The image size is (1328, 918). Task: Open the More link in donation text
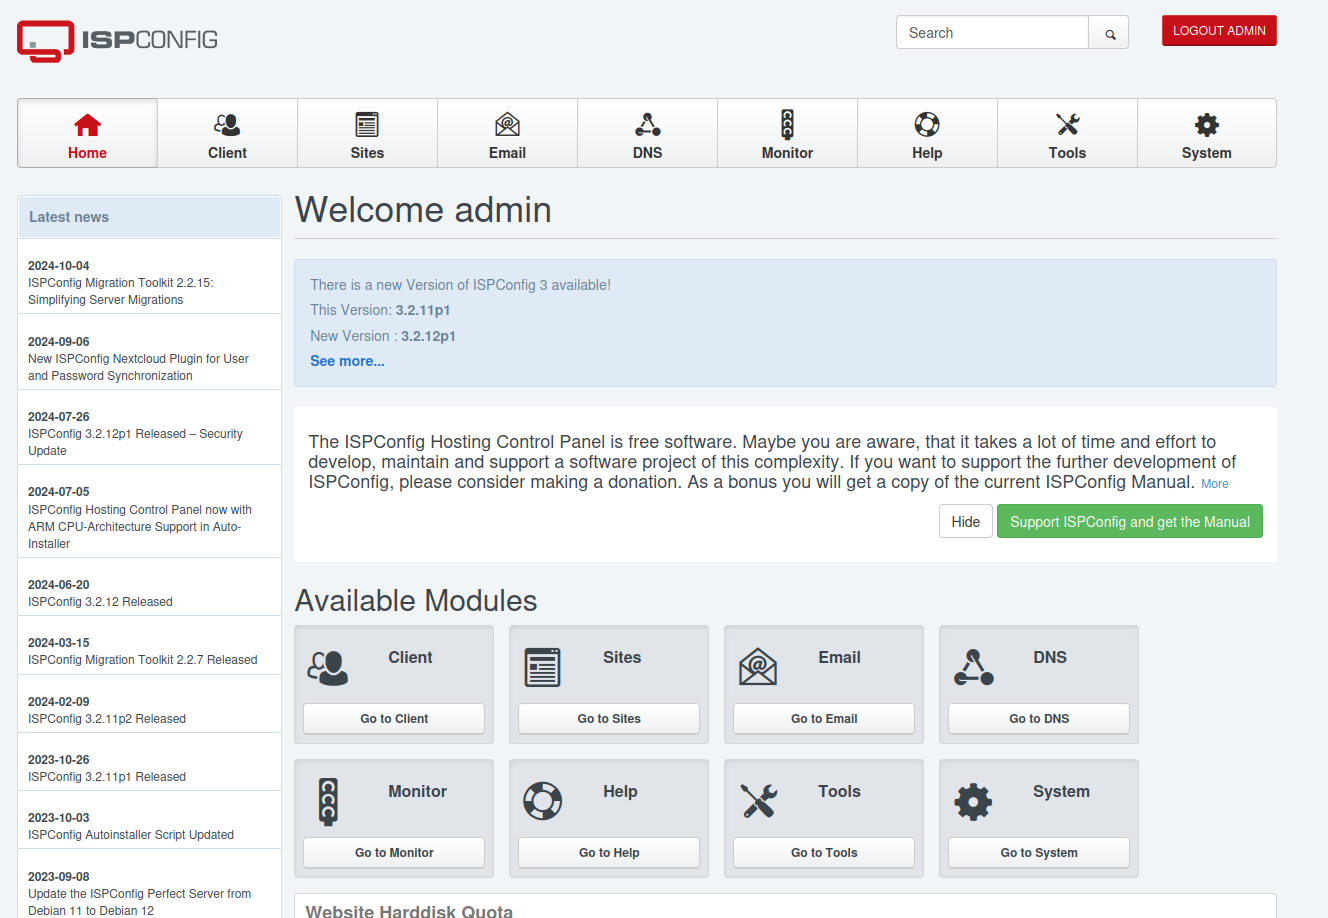pyautogui.click(x=1215, y=484)
